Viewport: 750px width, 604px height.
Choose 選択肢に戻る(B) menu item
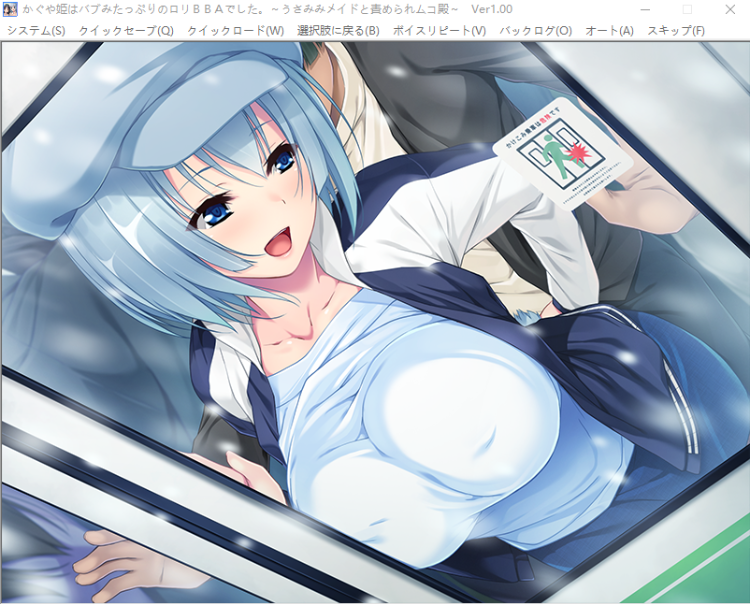[x=338, y=31]
